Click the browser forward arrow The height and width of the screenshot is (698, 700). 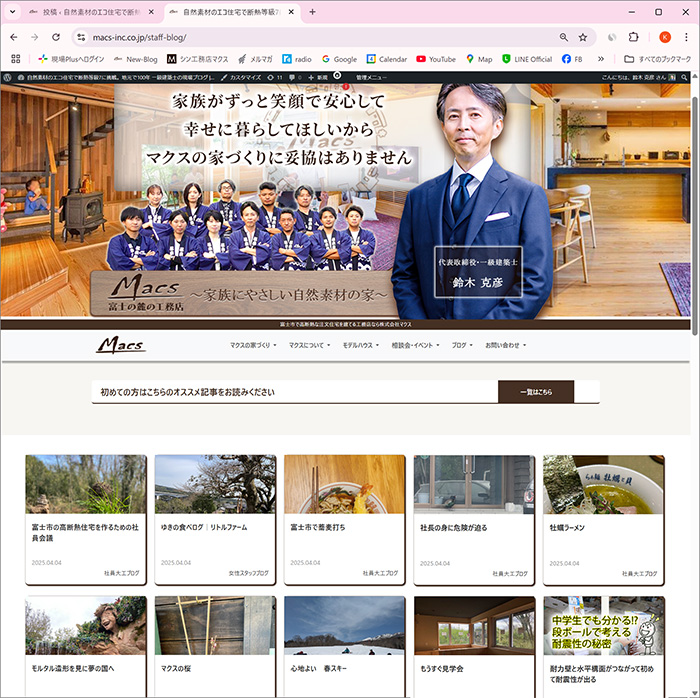(35, 37)
